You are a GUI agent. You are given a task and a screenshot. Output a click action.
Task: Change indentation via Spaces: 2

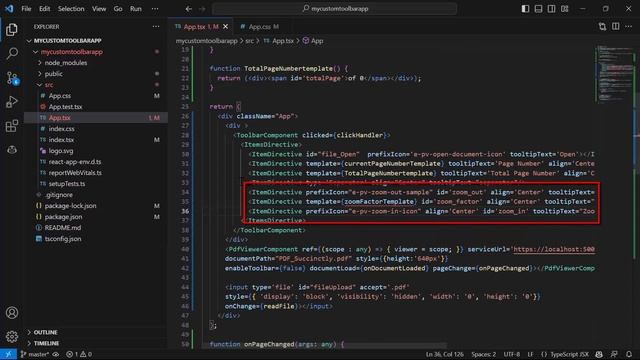click(x=484, y=354)
